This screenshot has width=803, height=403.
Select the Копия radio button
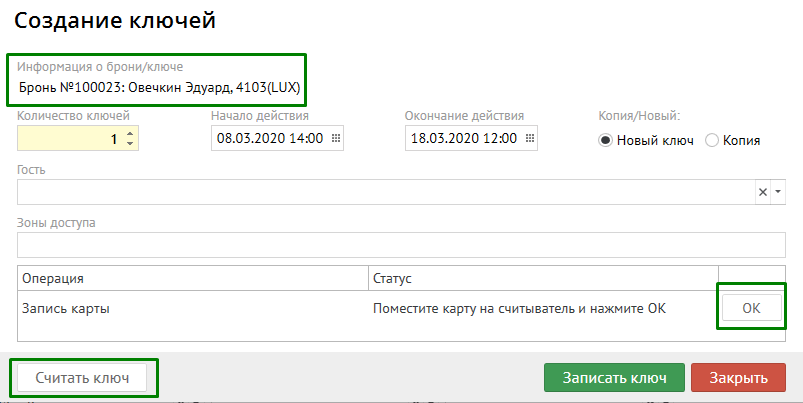coord(712,140)
